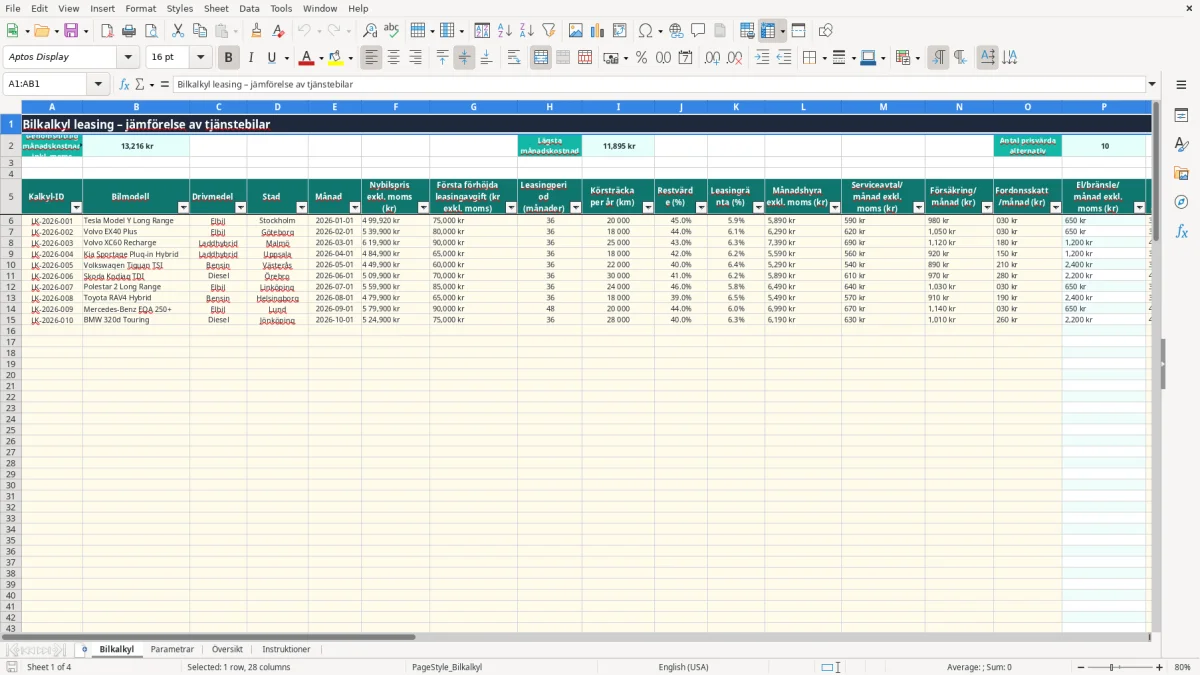Open the Format menu

click(141, 8)
